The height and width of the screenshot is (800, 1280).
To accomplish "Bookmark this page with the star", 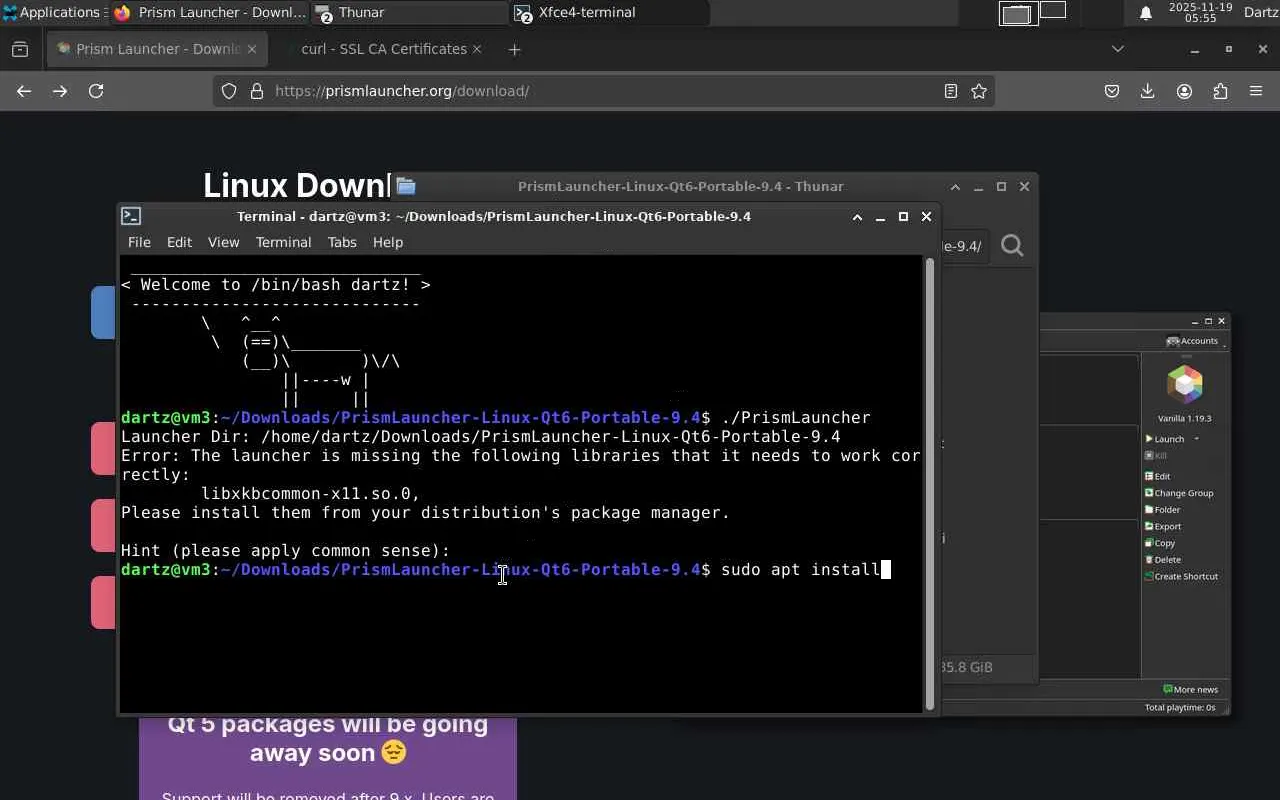I will [979, 91].
